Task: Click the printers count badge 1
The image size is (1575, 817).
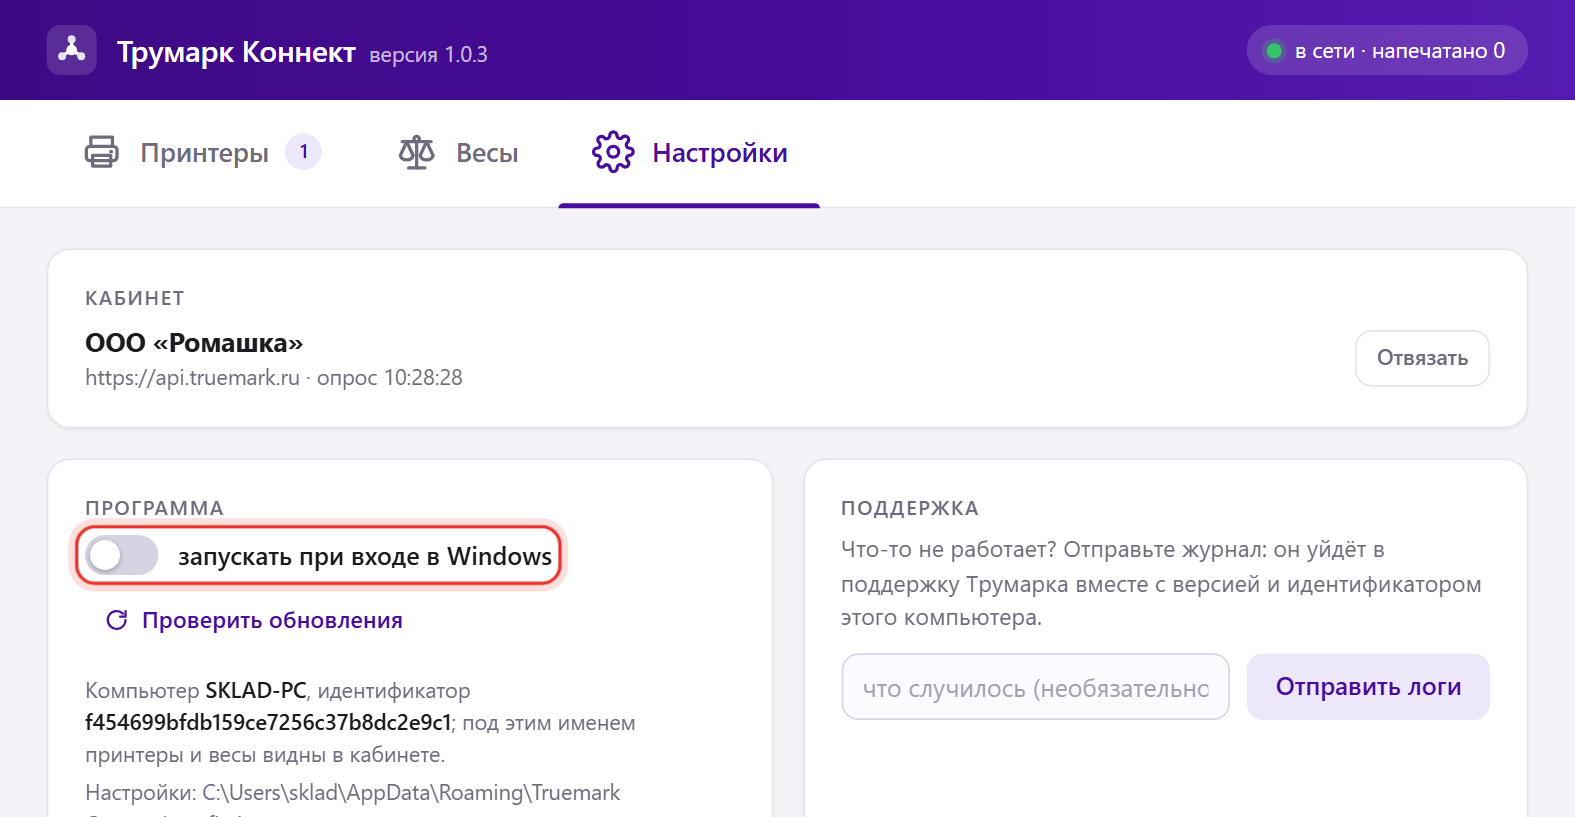Action: coord(304,152)
